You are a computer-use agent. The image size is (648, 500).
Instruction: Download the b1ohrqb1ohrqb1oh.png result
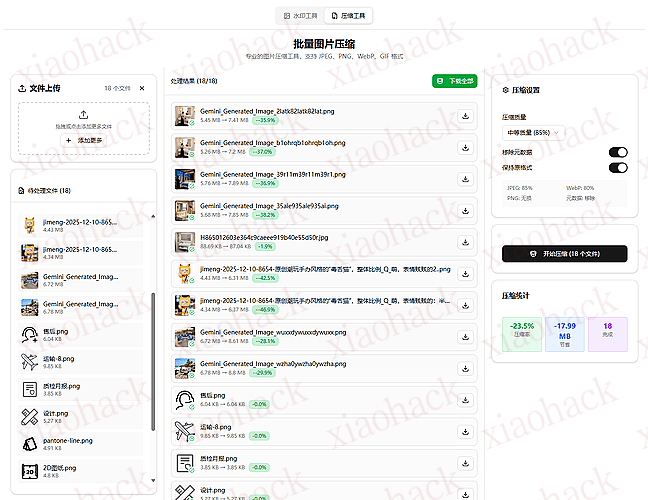[466, 147]
